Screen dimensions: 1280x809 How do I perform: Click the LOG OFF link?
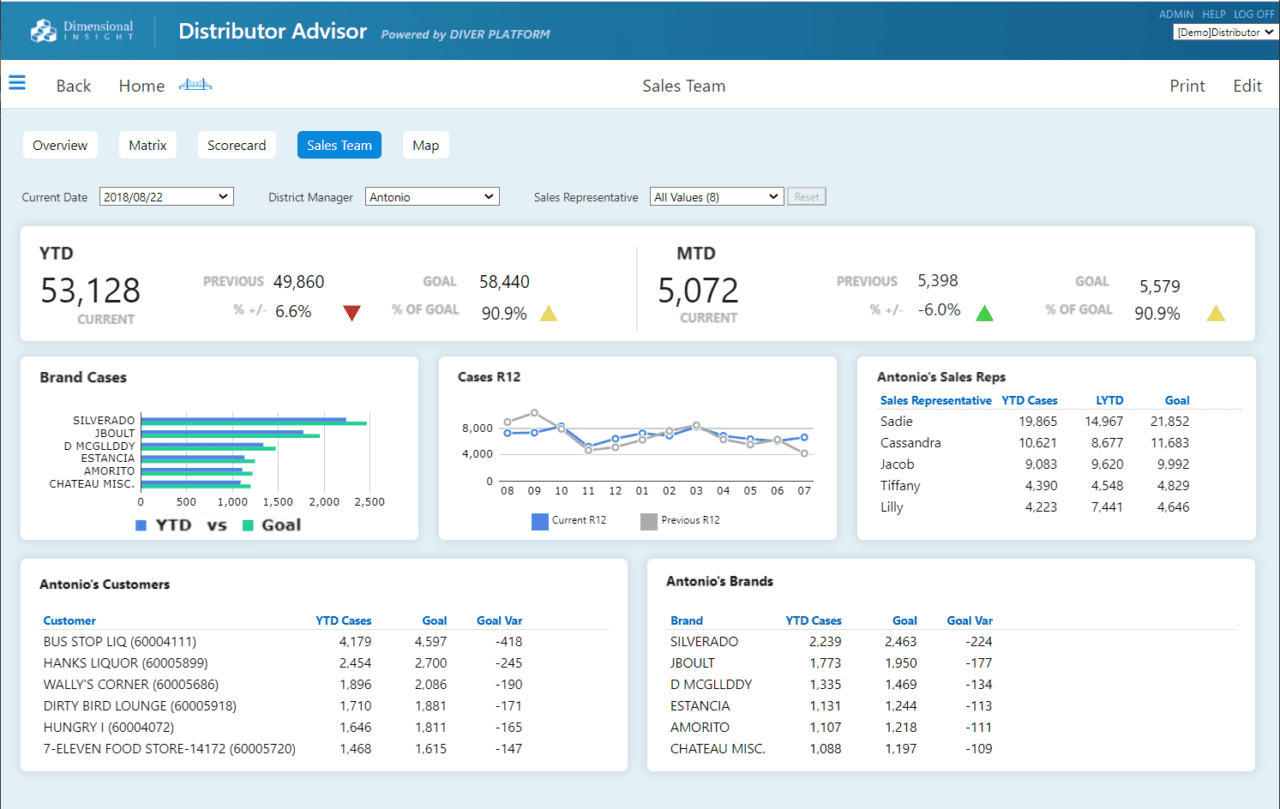[1253, 14]
